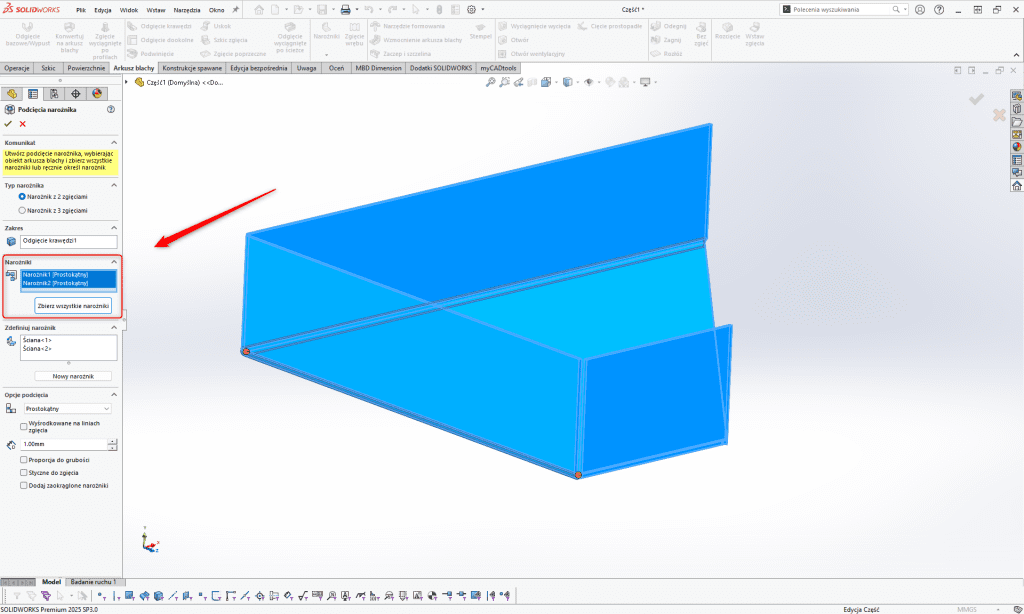Open the PropertyManager tab icon
This screenshot has width=1024, height=614.
point(33,93)
